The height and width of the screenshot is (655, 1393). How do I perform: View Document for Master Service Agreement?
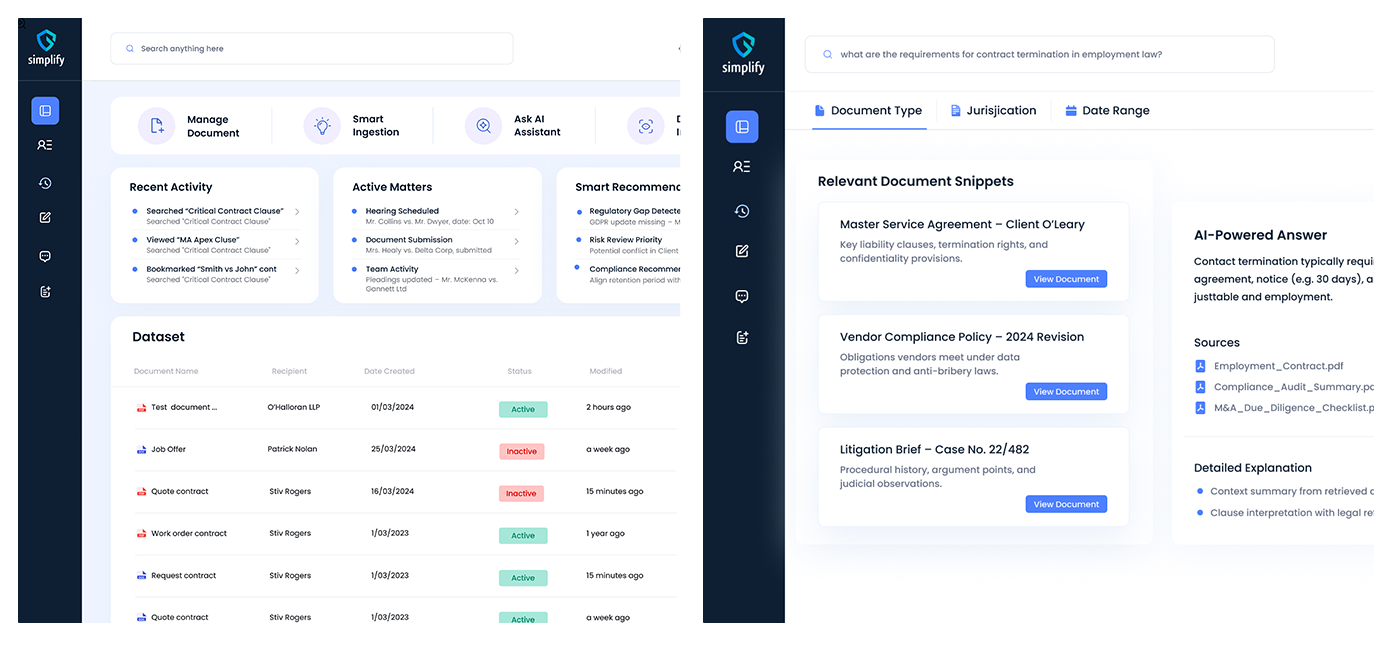click(1066, 280)
